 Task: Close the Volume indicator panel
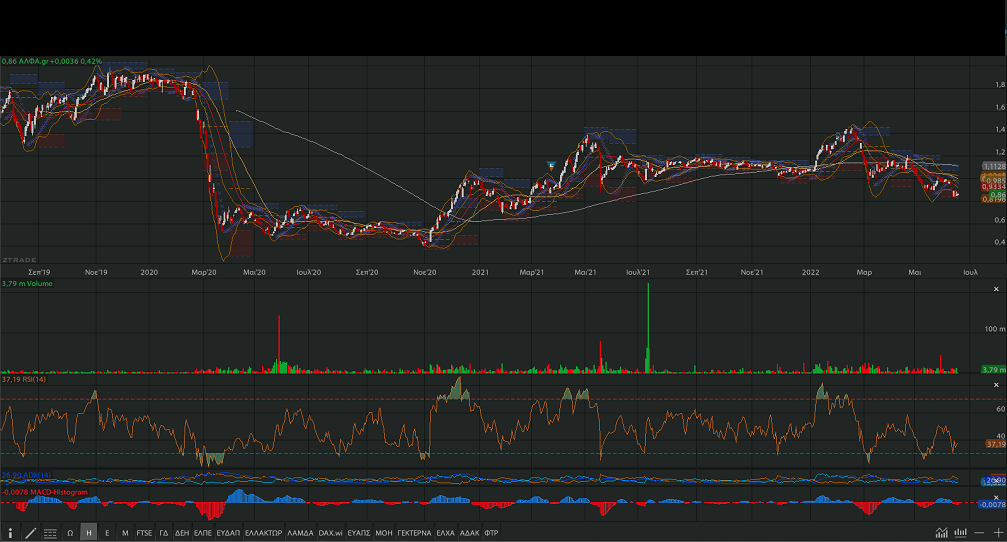[996, 284]
